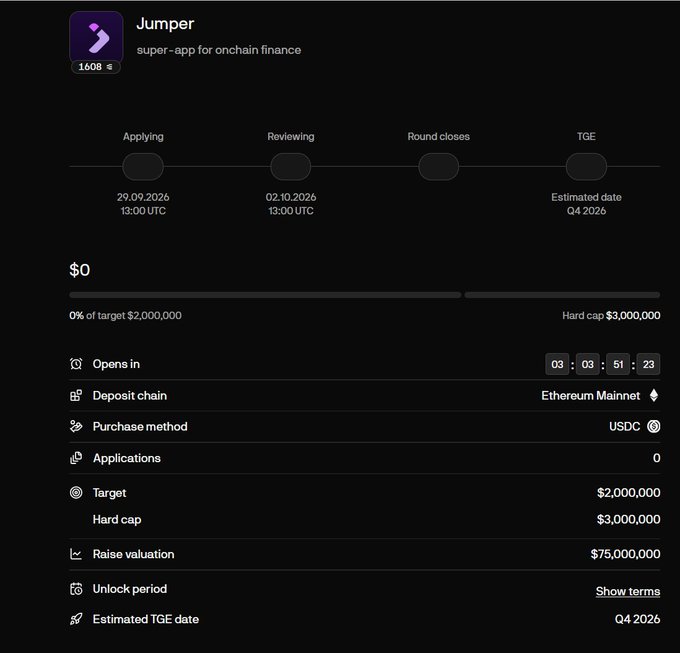Click the USDC coin icon
This screenshot has width=680, height=653.
654,427
